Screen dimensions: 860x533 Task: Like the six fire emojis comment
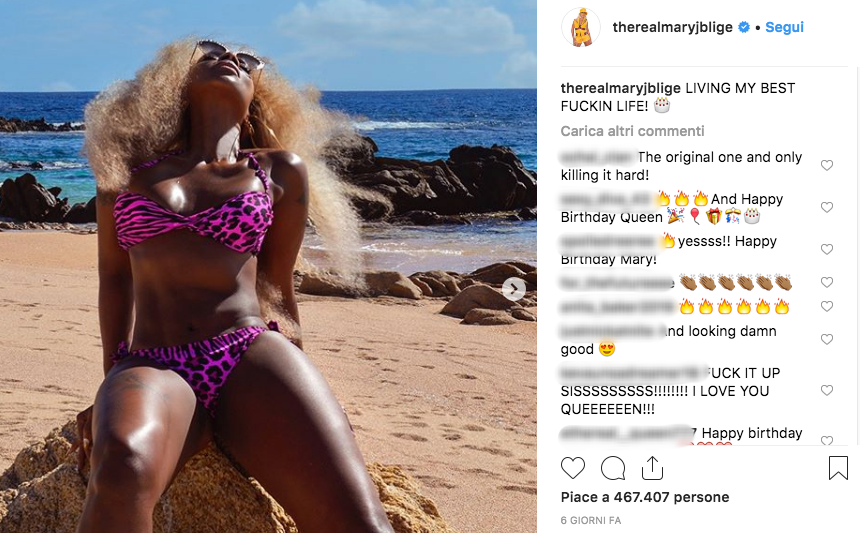[827, 306]
